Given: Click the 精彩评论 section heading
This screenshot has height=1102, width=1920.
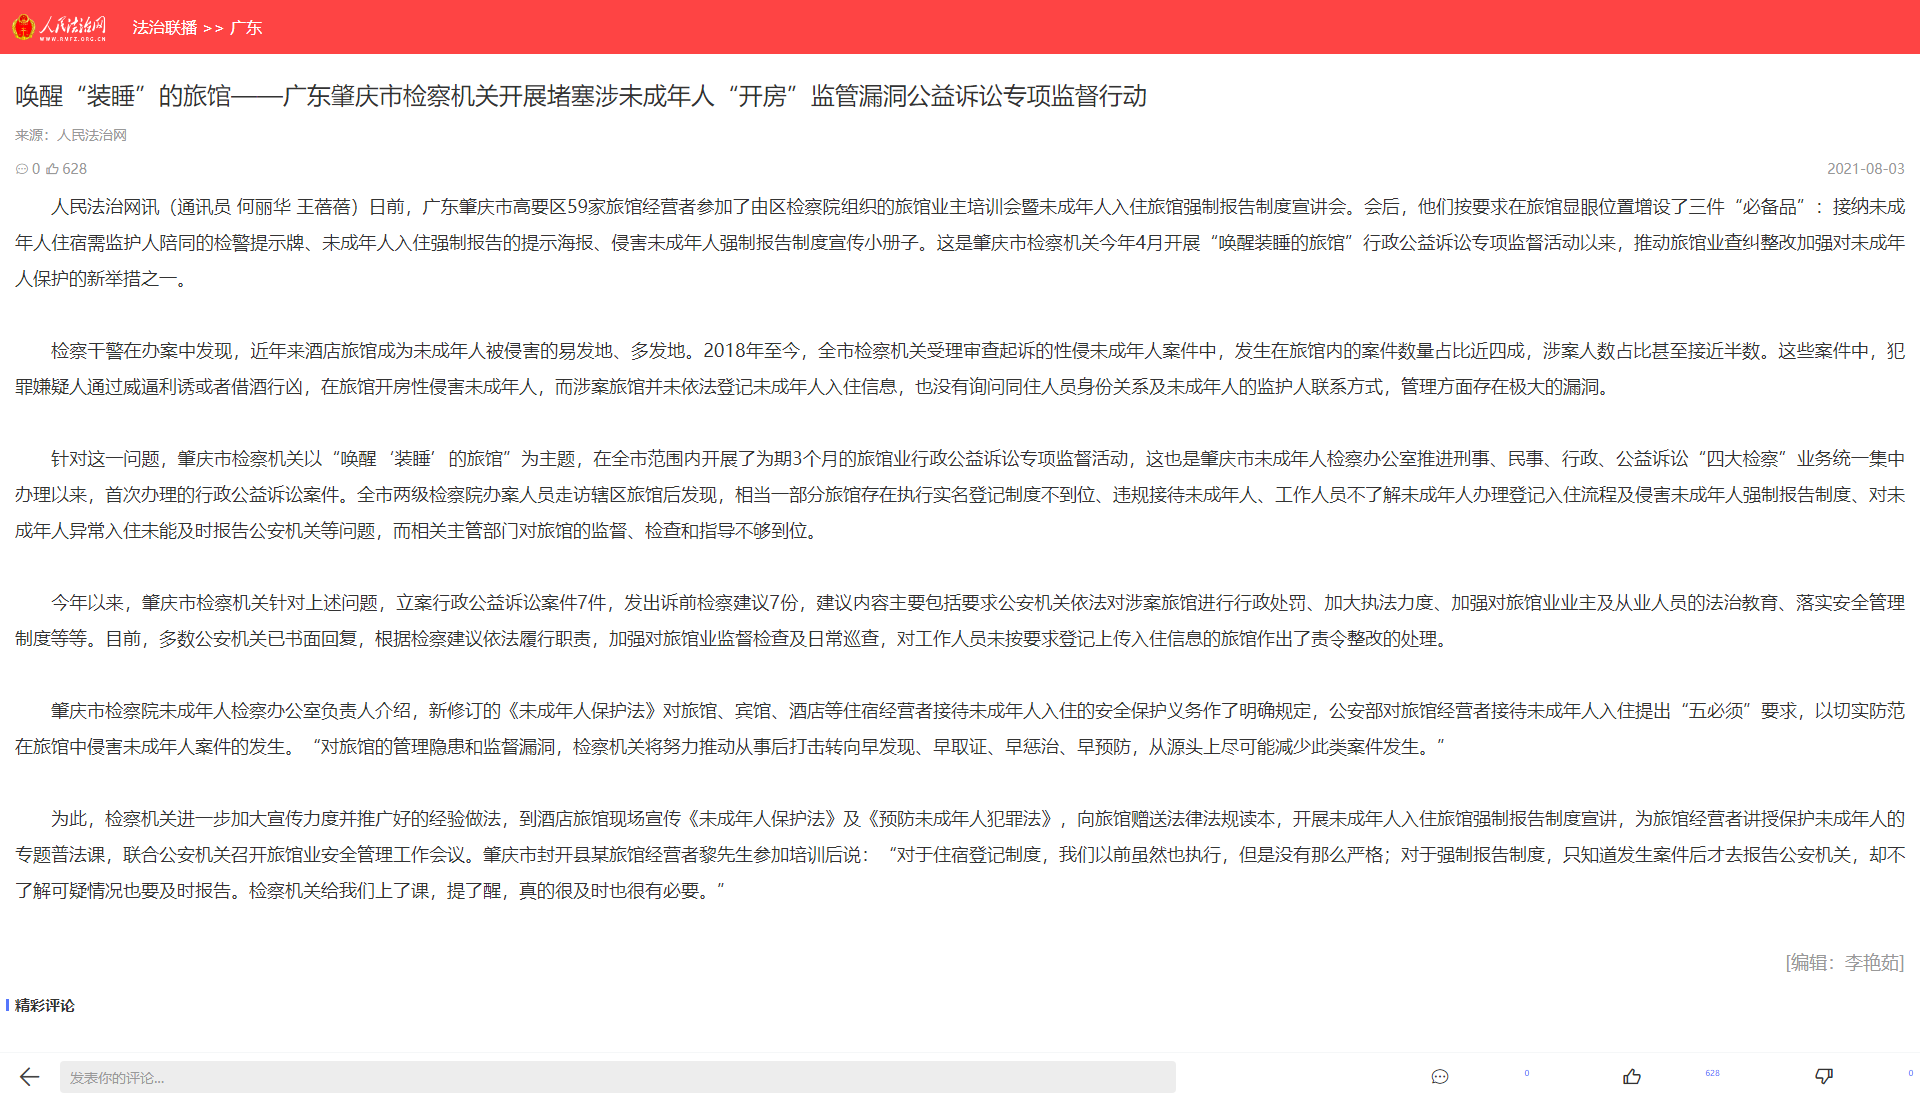Looking at the screenshot, I should tap(45, 1005).
